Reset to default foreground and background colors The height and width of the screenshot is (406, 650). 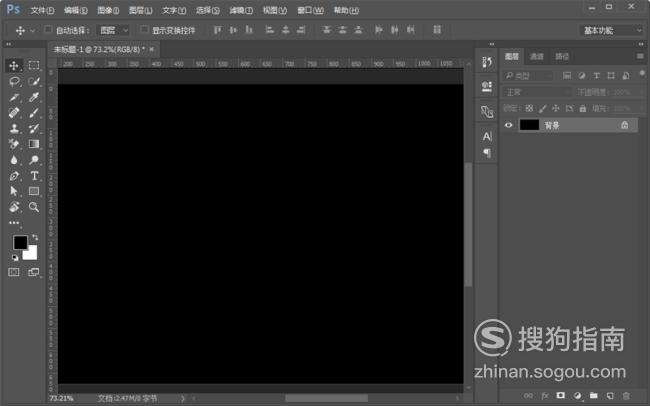[15, 258]
